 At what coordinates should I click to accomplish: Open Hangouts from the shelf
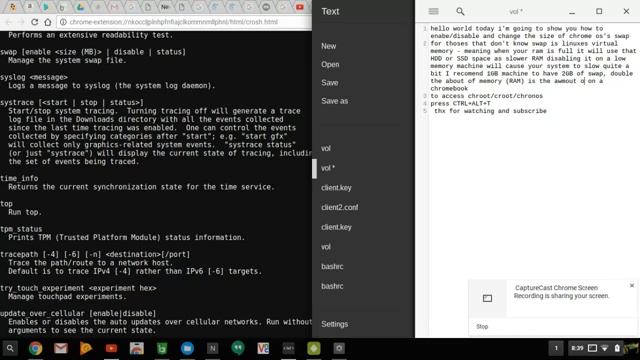click(x=238, y=348)
